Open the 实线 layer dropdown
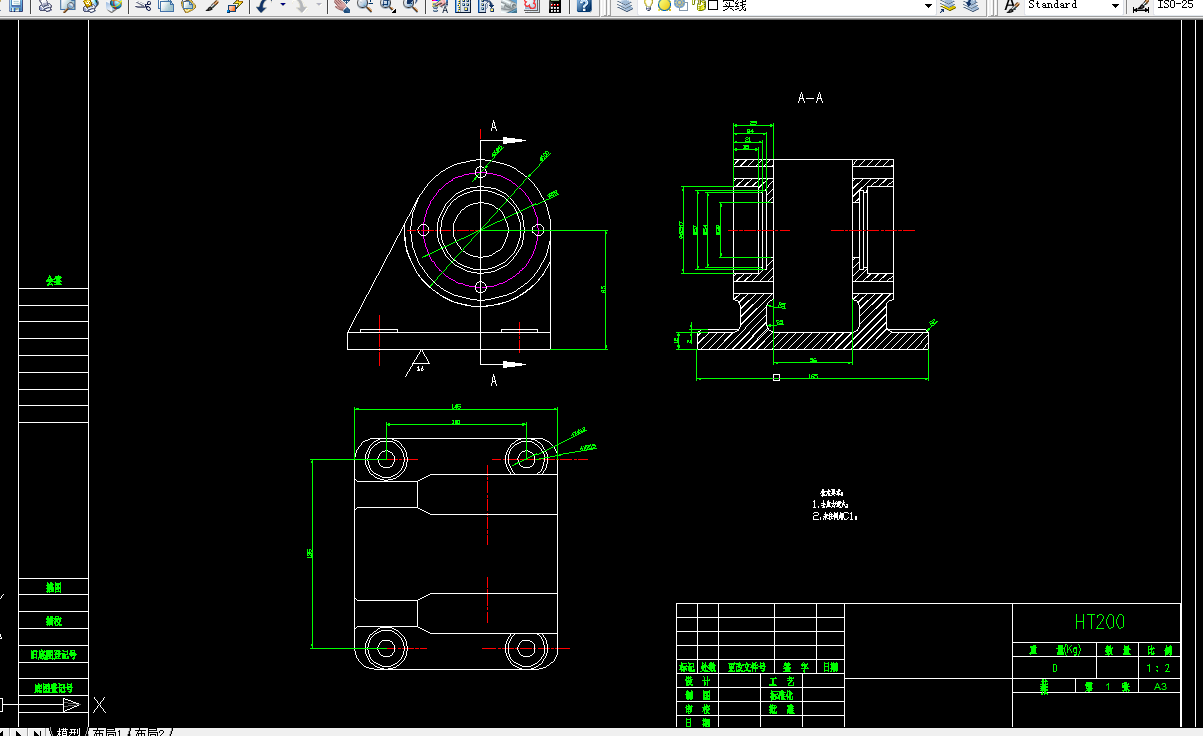This screenshot has height=736, width=1203. 927,6
